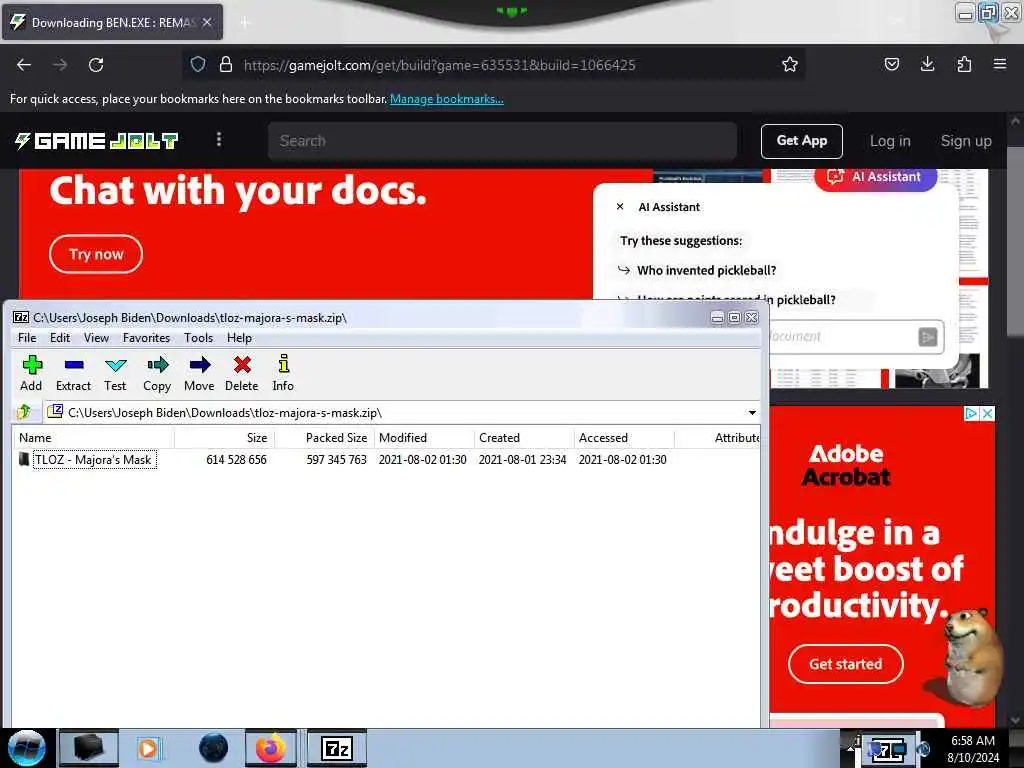Sort by the Accessed column header
The width and height of the screenshot is (1024, 768).
[624, 438]
